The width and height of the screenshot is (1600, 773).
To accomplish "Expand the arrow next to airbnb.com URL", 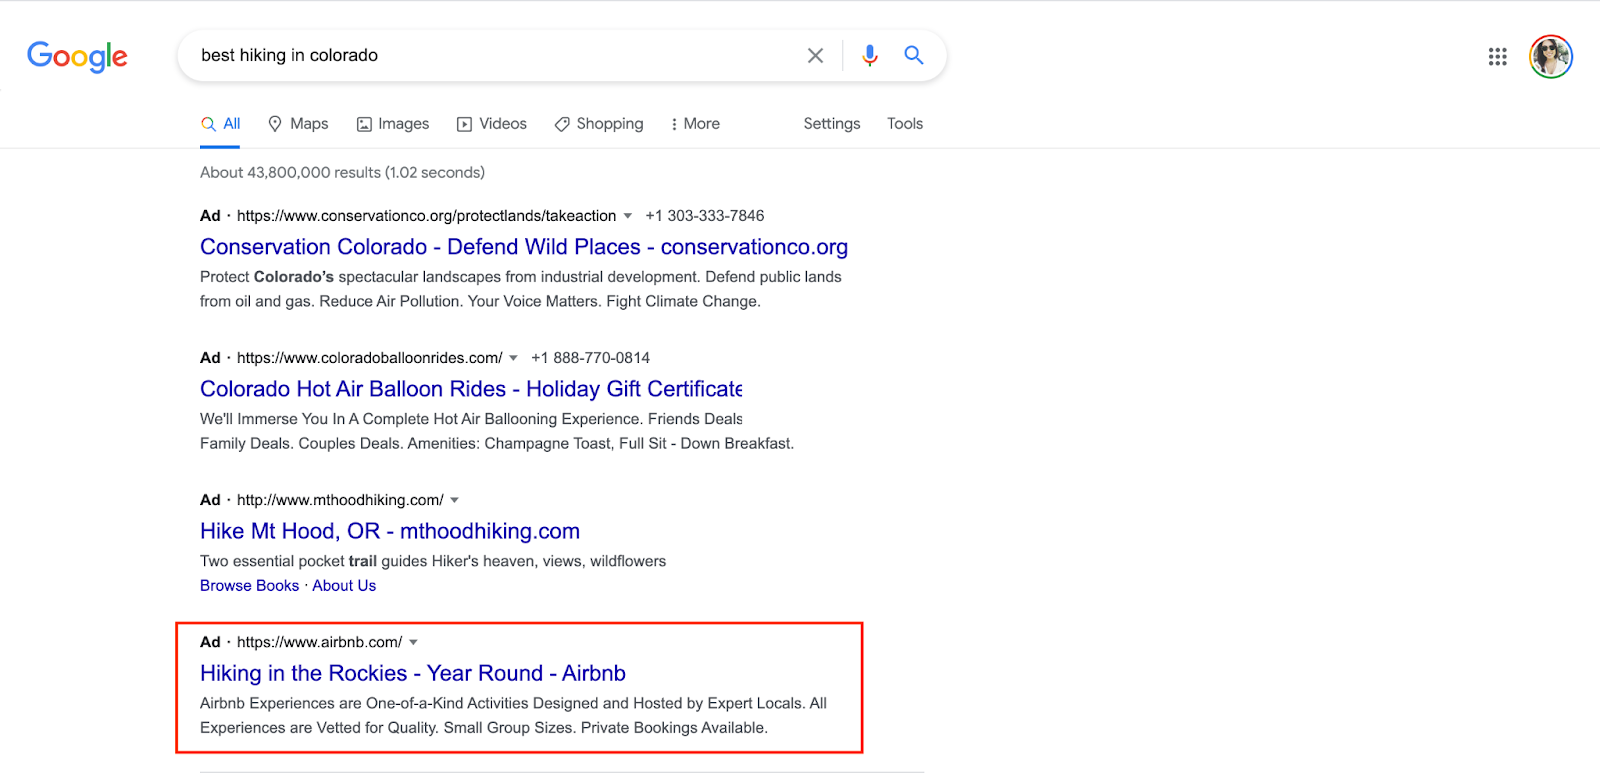I will (x=414, y=642).
